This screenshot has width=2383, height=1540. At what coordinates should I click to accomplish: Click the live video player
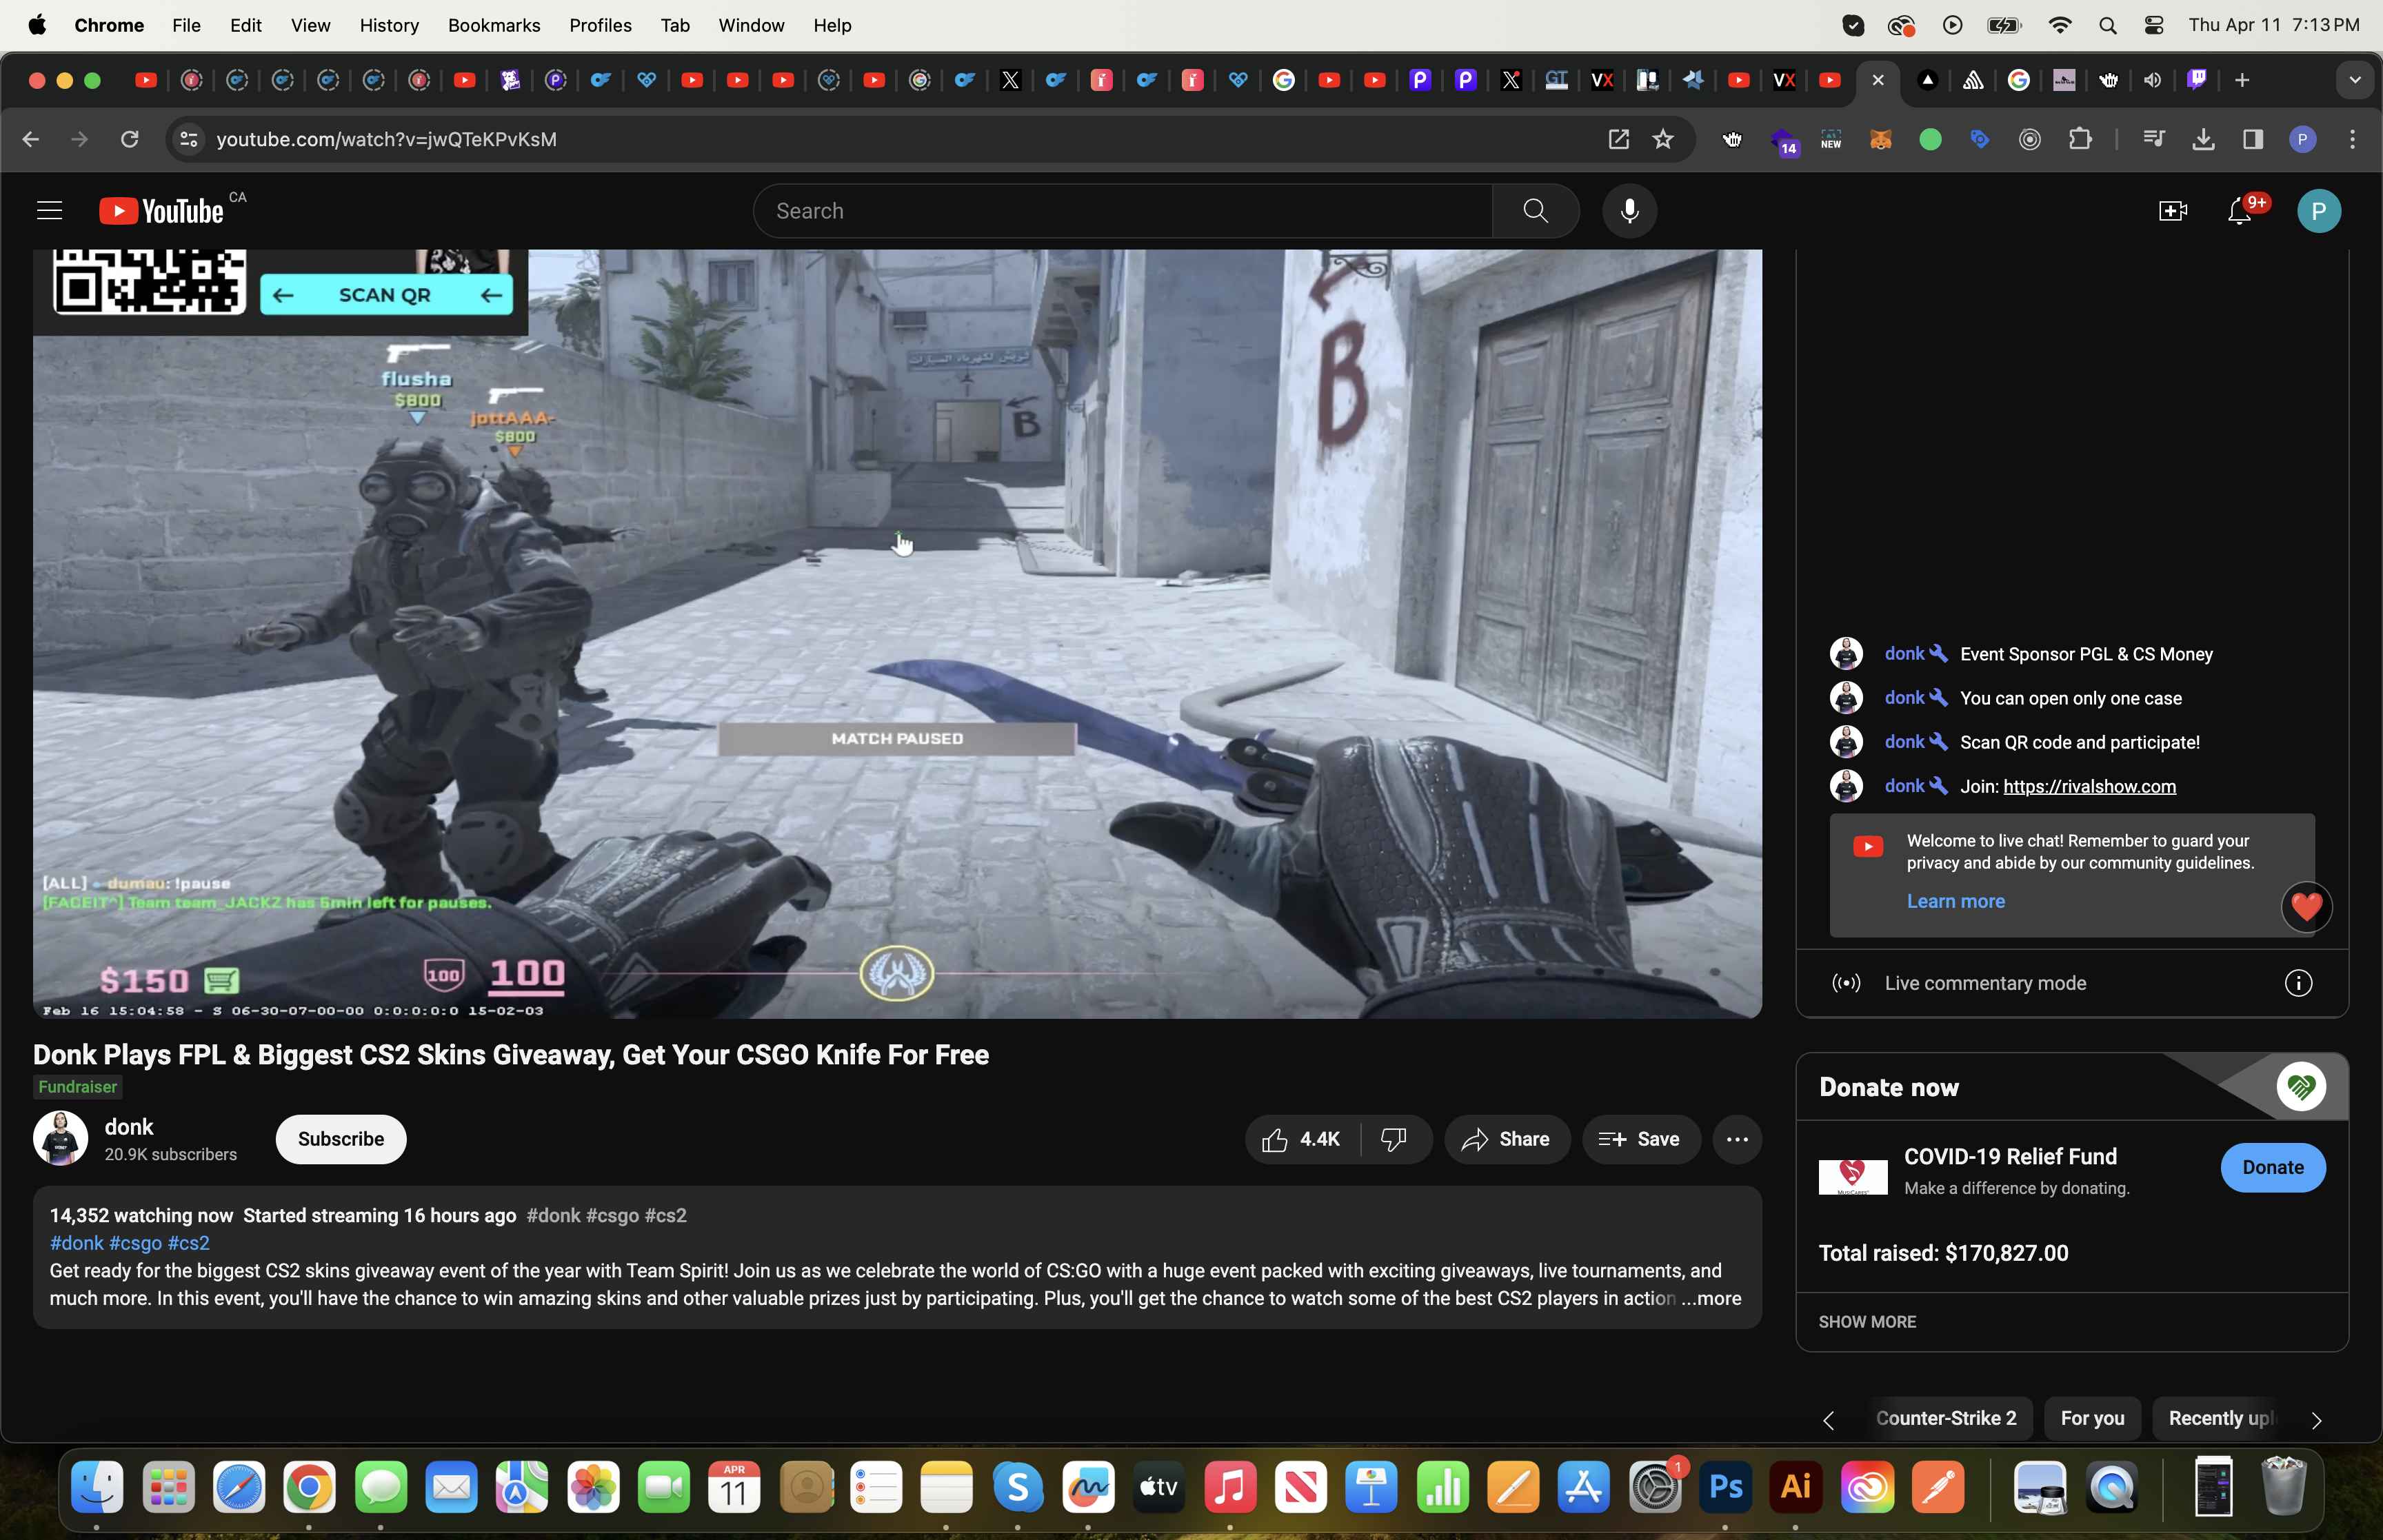coord(897,634)
